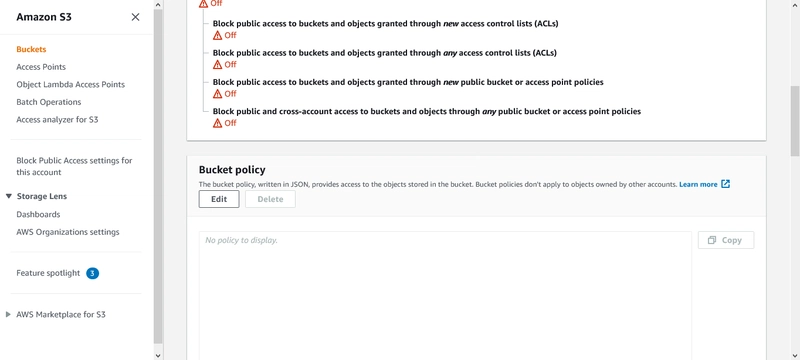Click warning icon under any ACLs setting
800x360 pixels.
[217, 64]
